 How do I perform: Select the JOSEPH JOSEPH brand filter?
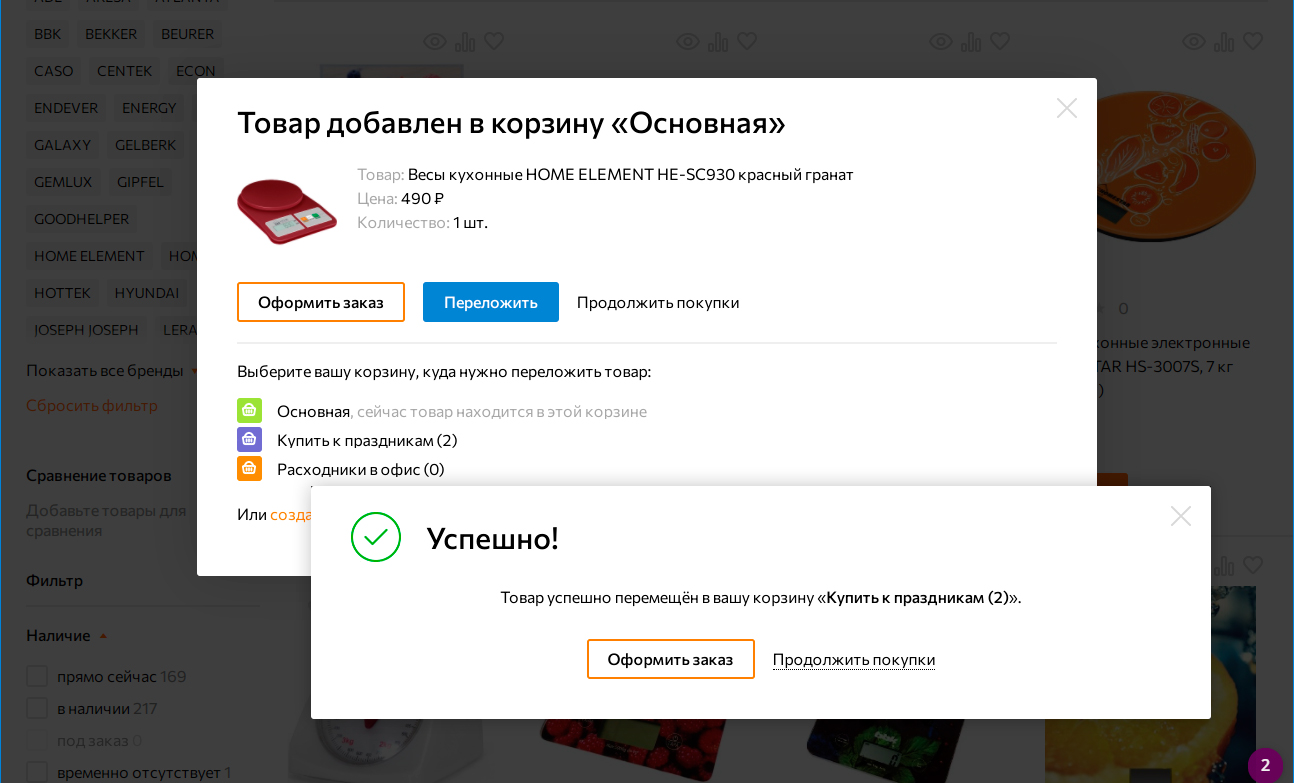coord(87,330)
